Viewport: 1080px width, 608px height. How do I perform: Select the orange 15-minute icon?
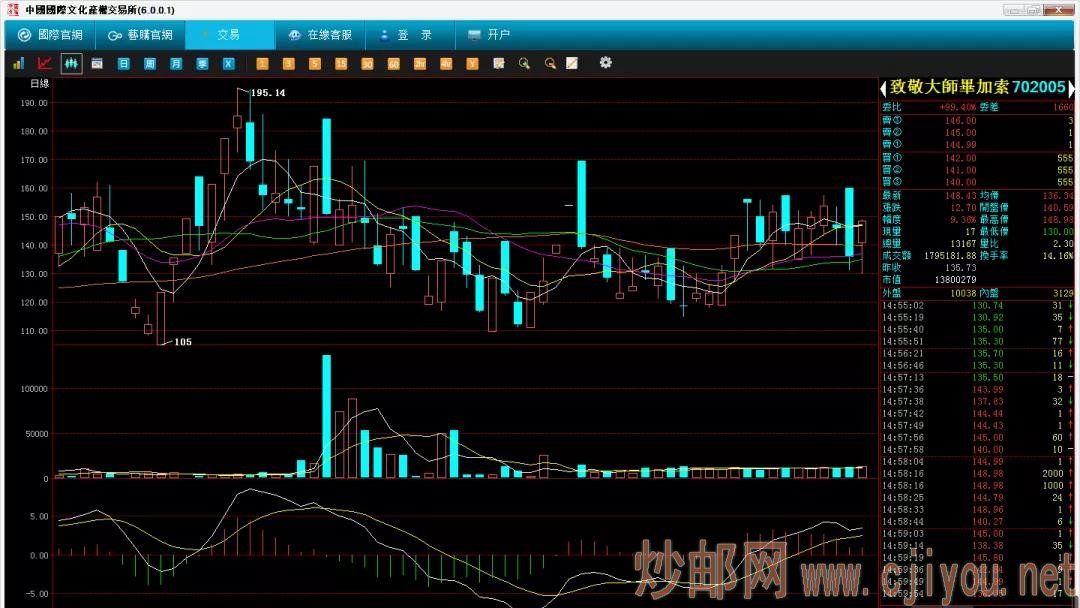341,63
